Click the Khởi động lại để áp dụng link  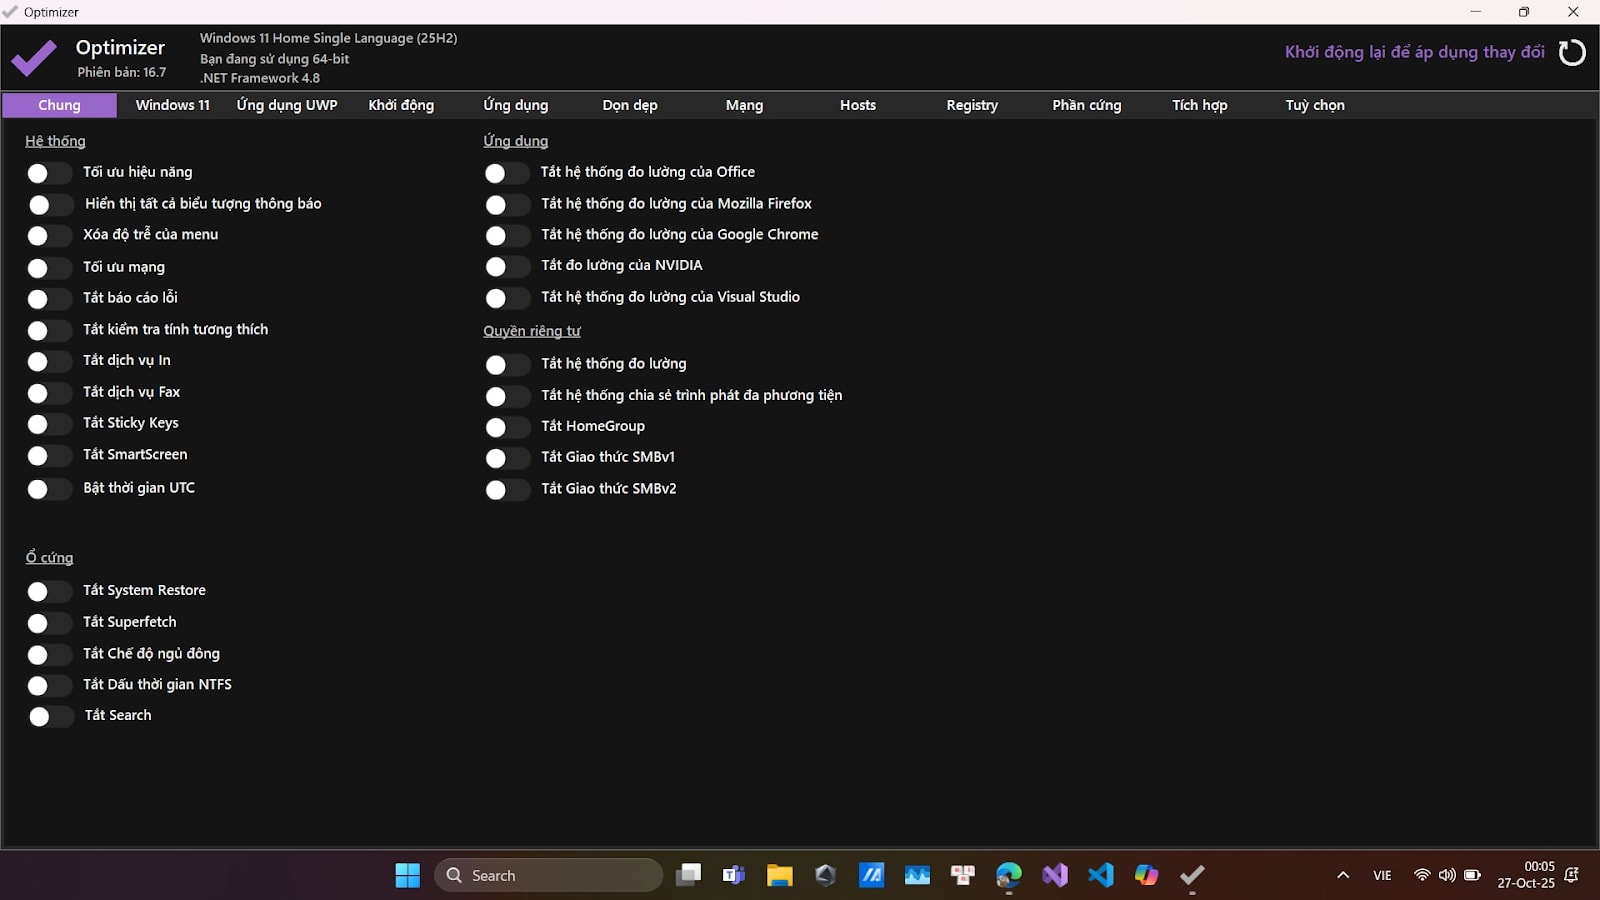coord(1414,52)
